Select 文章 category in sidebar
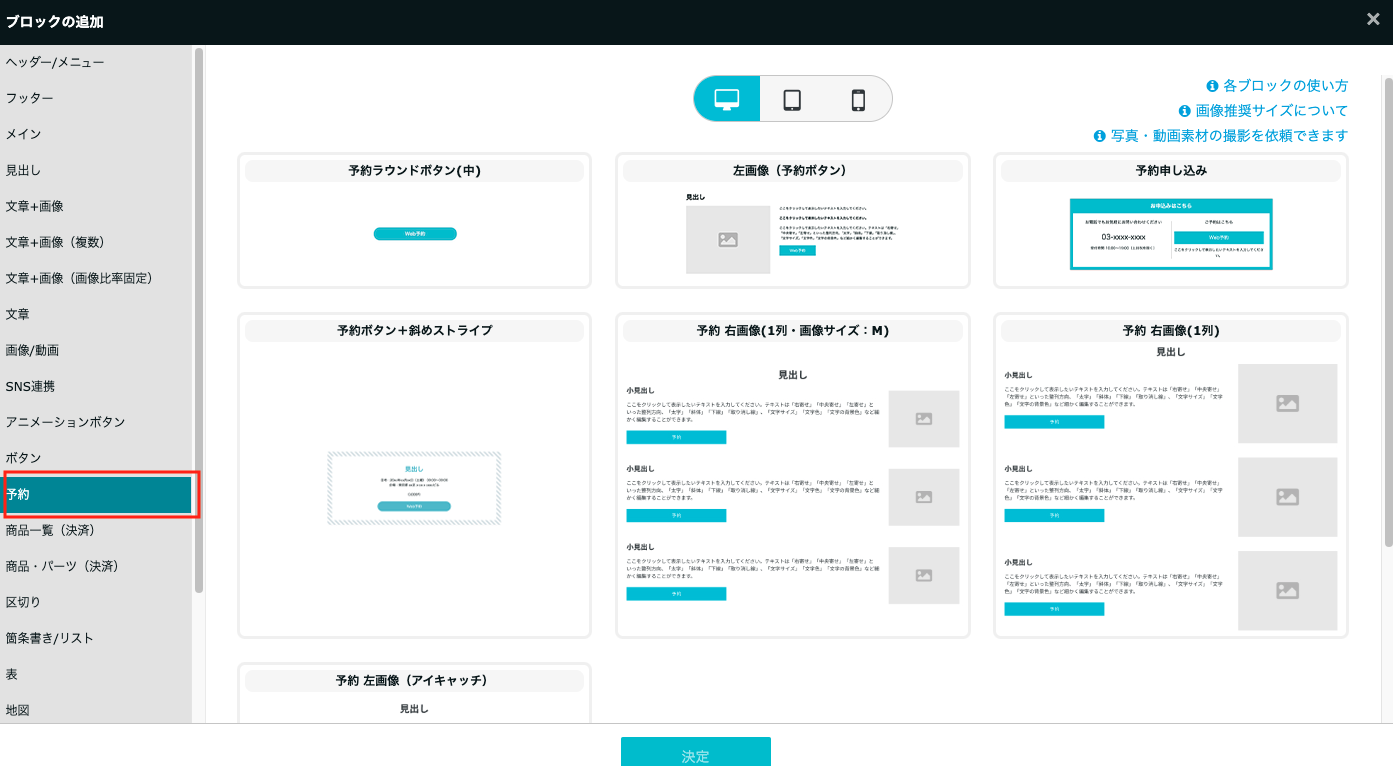1393x766 pixels. pyautogui.click(x=96, y=314)
